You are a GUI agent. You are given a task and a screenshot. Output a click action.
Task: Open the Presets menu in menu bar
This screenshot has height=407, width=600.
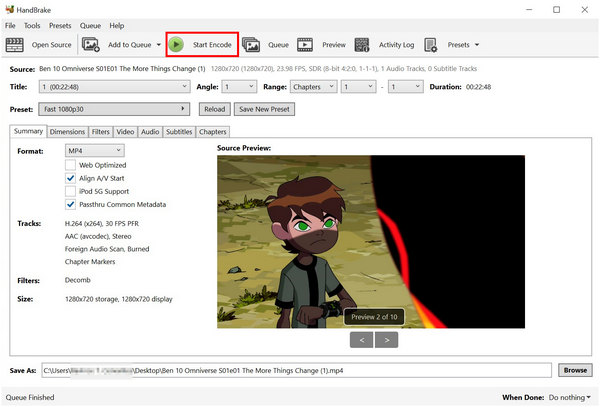60,25
